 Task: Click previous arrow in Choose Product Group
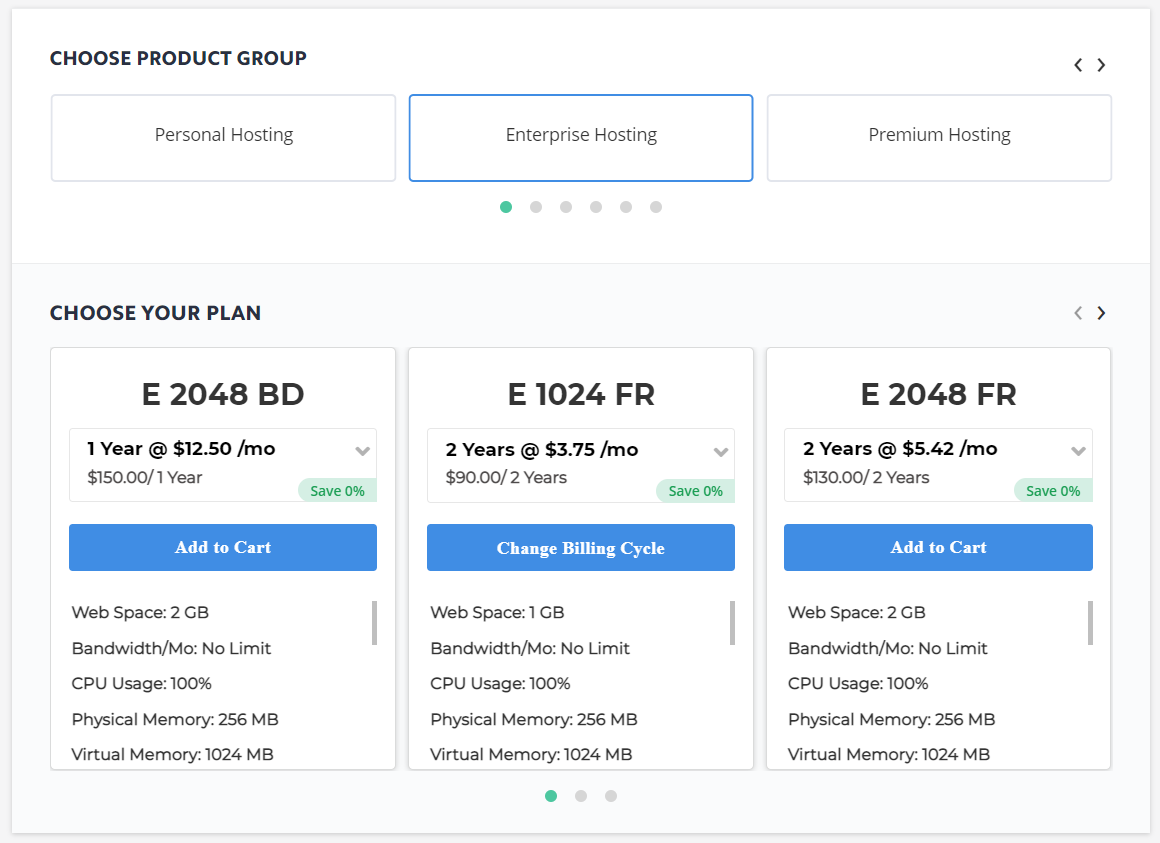tap(1078, 65)
